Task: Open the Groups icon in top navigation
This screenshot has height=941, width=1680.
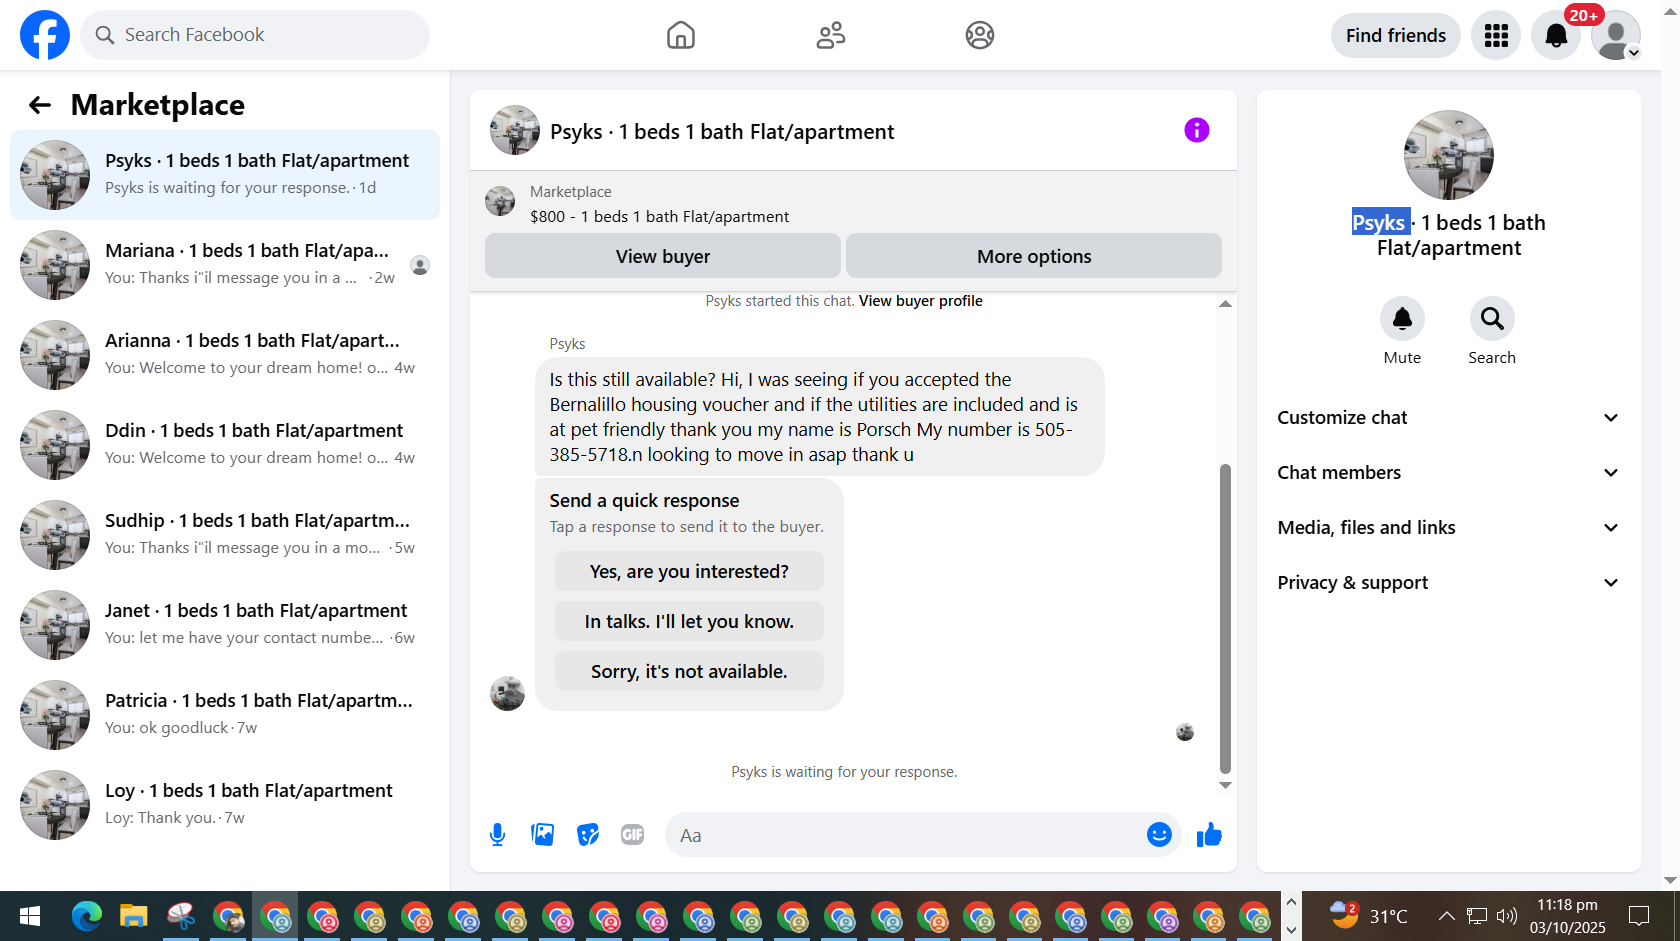Action: click(980, 35)
